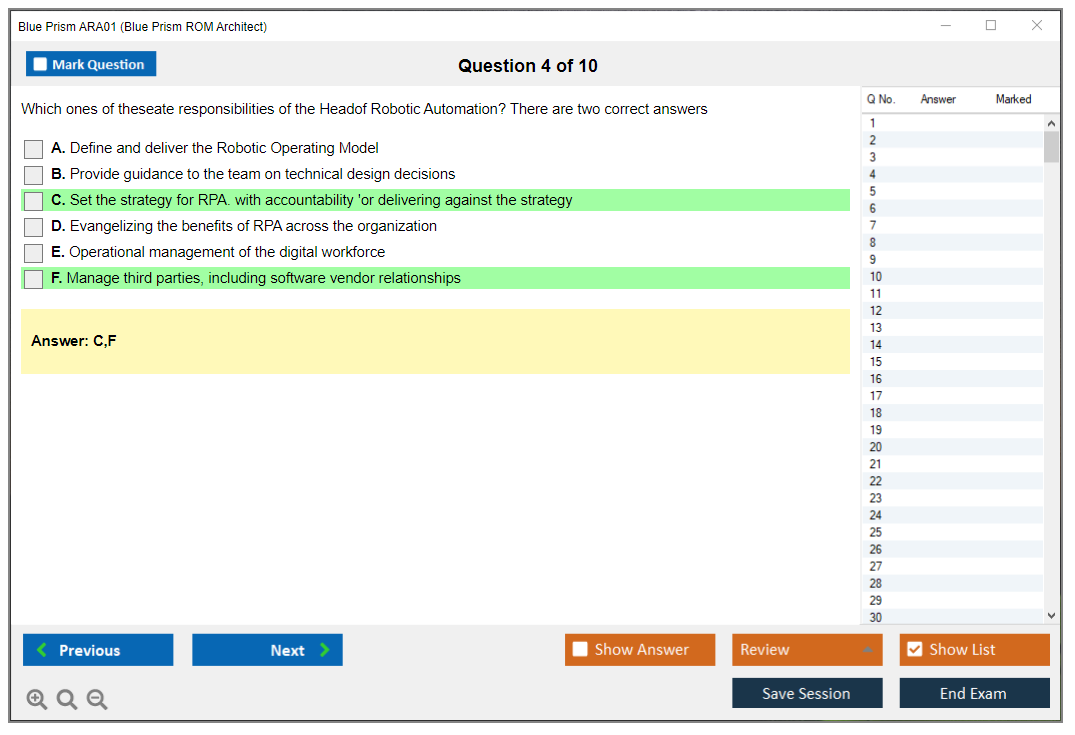Jump to question 4 row in list
This screenshot has width=1075, height=735.
pyautogui.click(x=950, y=175)
